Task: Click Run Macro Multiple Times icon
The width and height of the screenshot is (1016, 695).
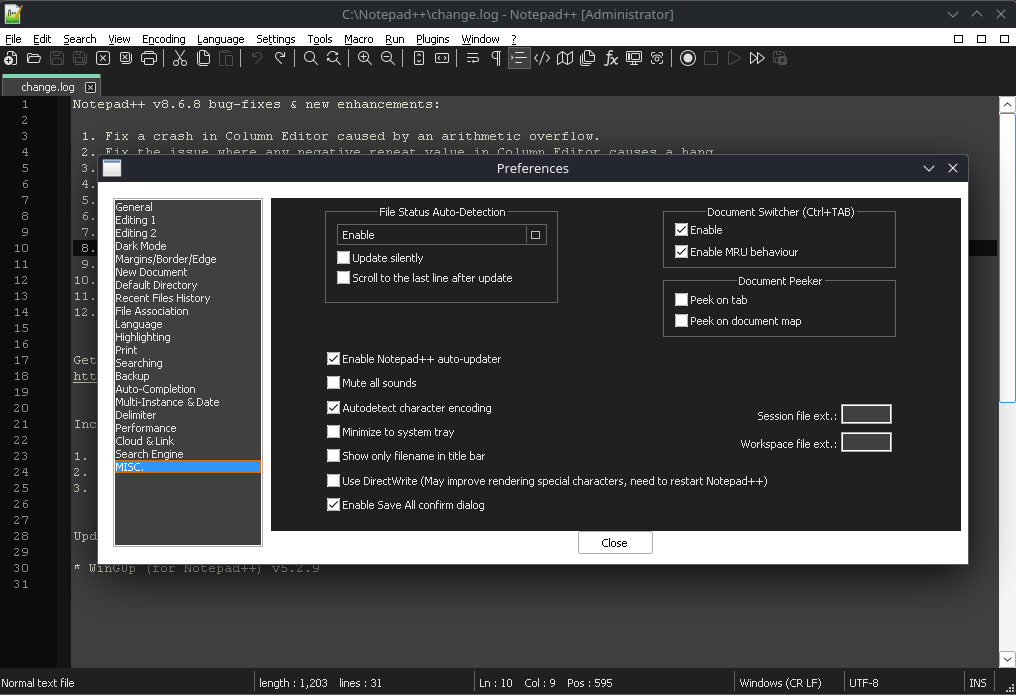Action: pos(757,58)
